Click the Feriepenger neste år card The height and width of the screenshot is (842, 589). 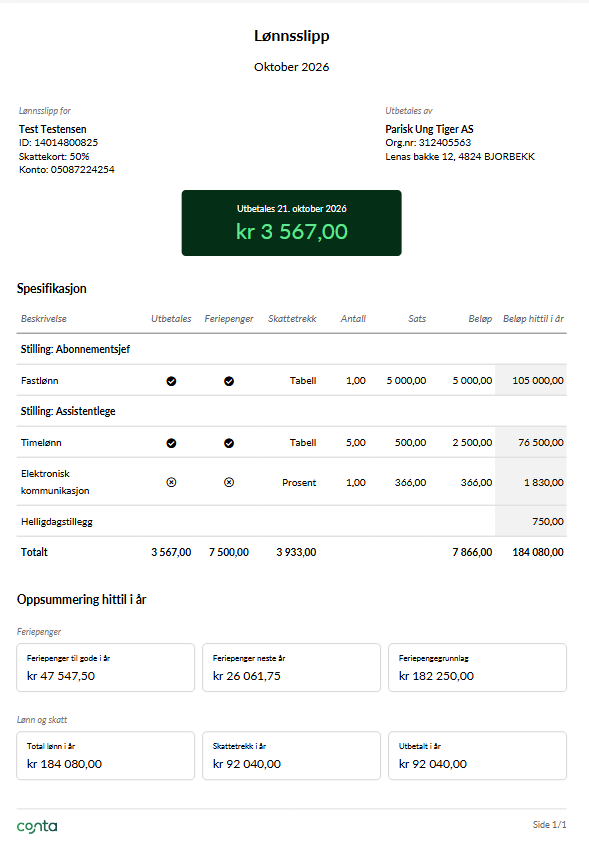click(292, 667)
